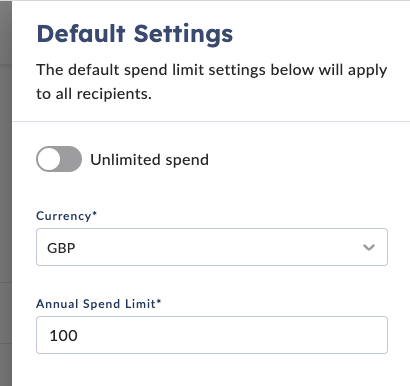Dismiss panel by clicking dimmed left overlay
Screen dimensions: 410x386
pyautogui.click(x=6, y=193)
